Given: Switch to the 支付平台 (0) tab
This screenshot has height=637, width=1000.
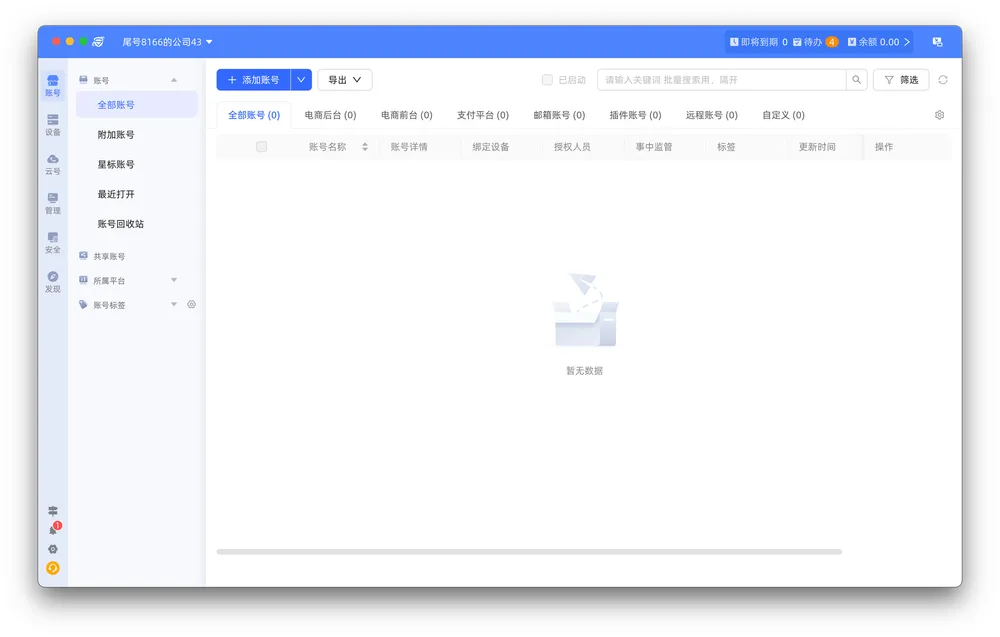Looking at the screenshot, I should pos(482,115).
